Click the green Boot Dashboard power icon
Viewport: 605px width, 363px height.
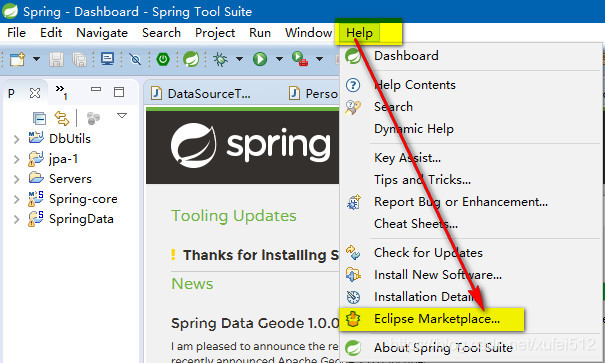[x=163, y=59]
